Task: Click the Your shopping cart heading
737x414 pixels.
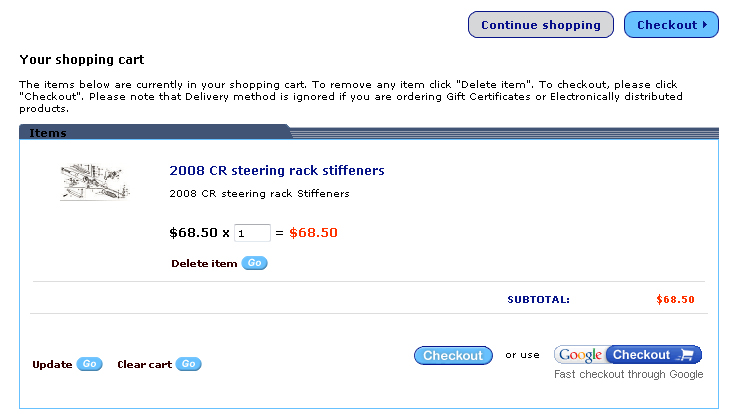Action: 82,60
